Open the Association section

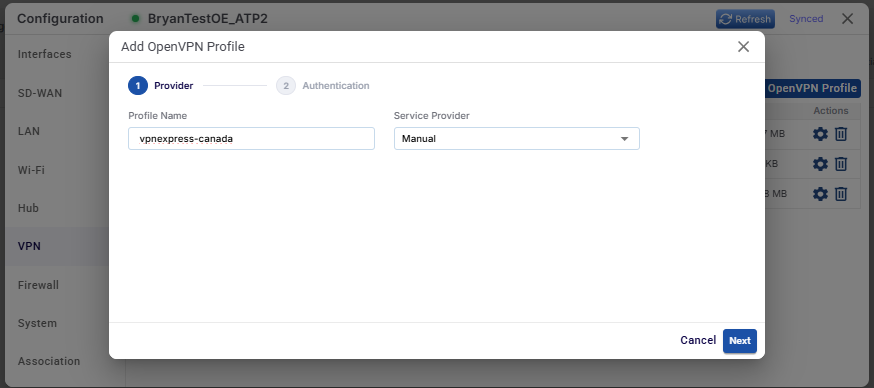[x=49, y=361]
